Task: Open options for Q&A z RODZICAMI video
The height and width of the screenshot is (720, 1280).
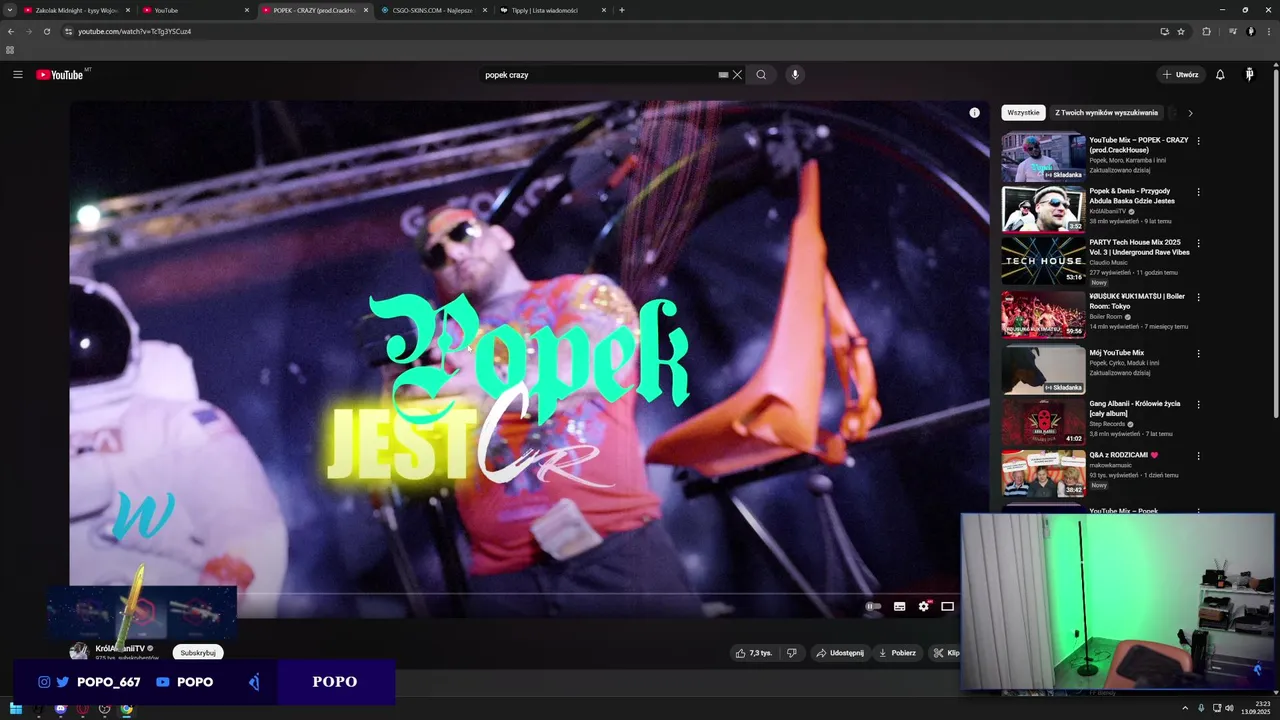Action: coord(1198,456)
